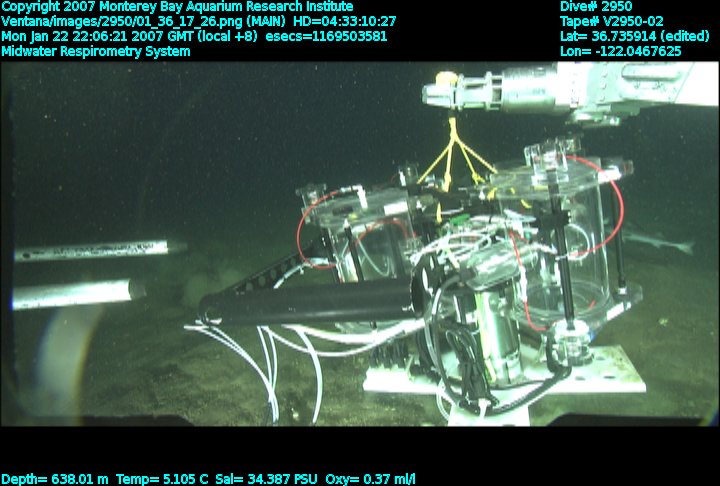Click the long black cylinder housing
The image size is (720, 486).
pyautogui.click(x=305, y=301)
